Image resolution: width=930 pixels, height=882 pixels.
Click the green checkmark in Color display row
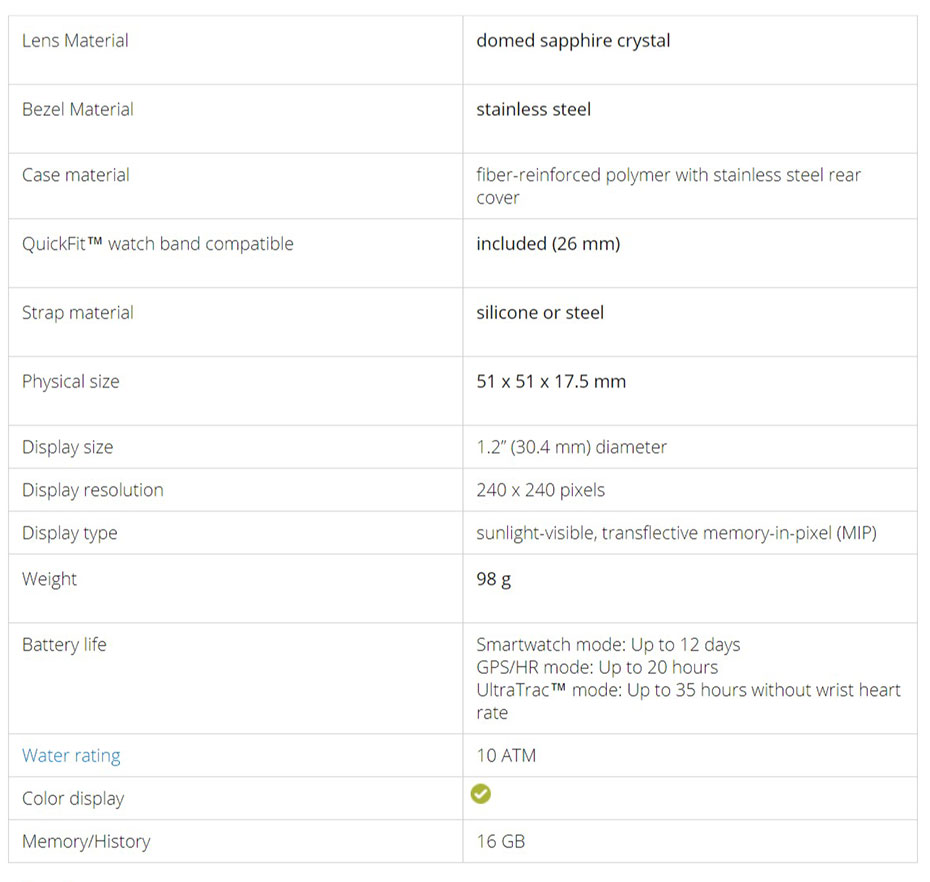(x=480, y=794)
